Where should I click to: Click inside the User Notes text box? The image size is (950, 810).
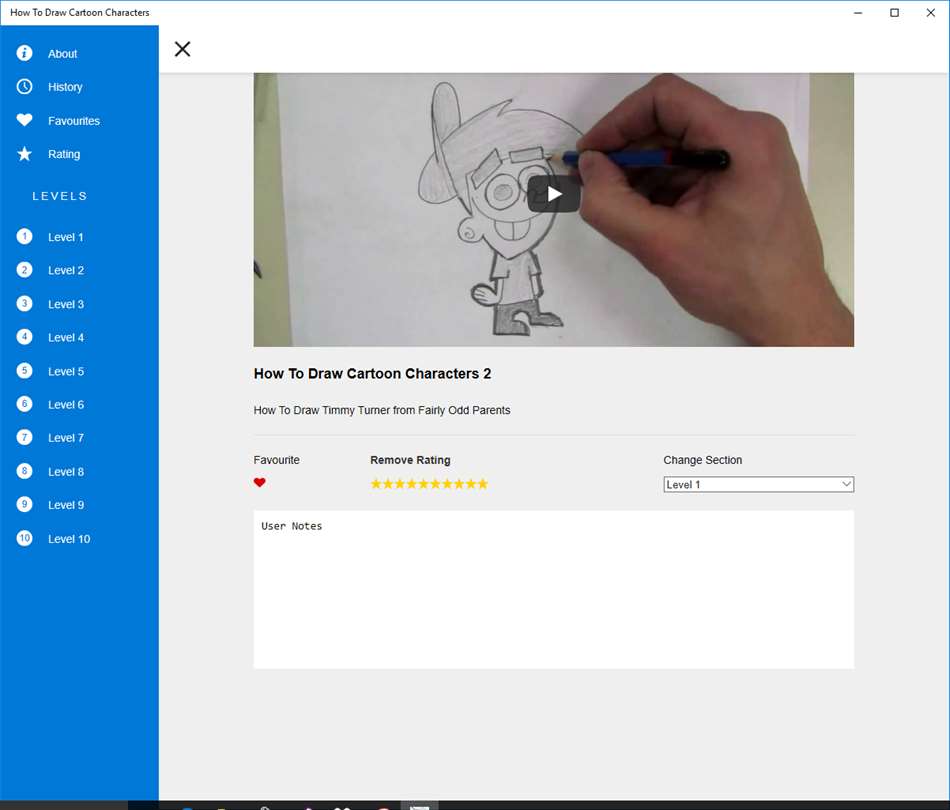point(554,589)
